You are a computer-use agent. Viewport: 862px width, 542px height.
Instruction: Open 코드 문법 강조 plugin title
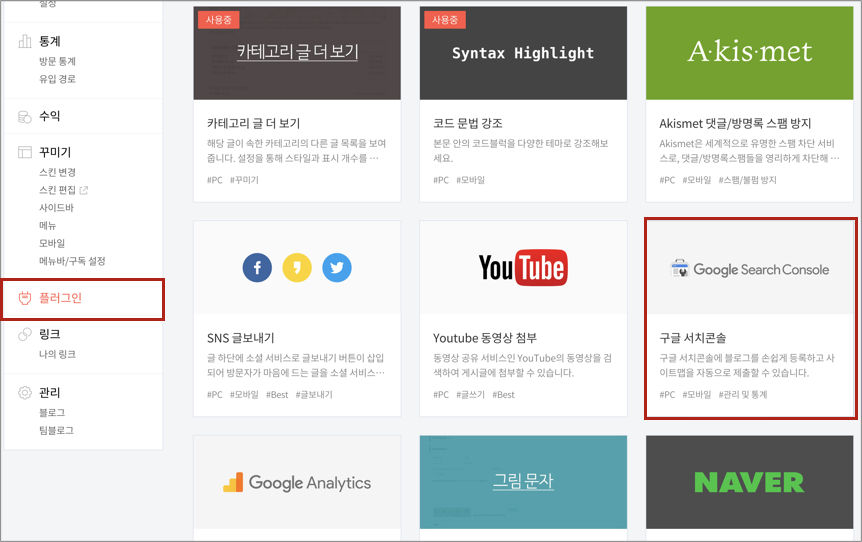(468, 124)
